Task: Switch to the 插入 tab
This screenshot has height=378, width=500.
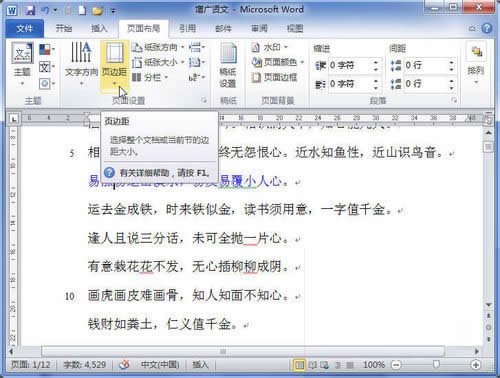Action: click(x=99, y=28)
